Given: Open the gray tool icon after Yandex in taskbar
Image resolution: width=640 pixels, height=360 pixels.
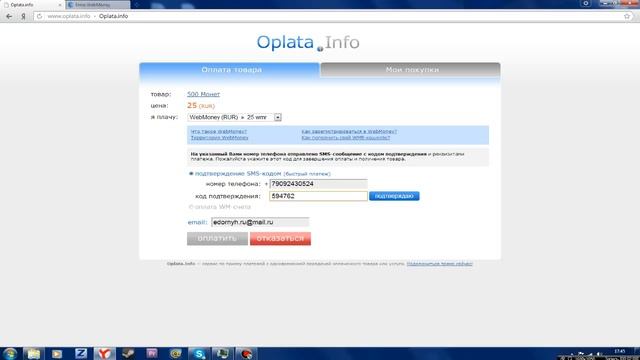Looking at the screenshot, I should click(x=128, y=353).
